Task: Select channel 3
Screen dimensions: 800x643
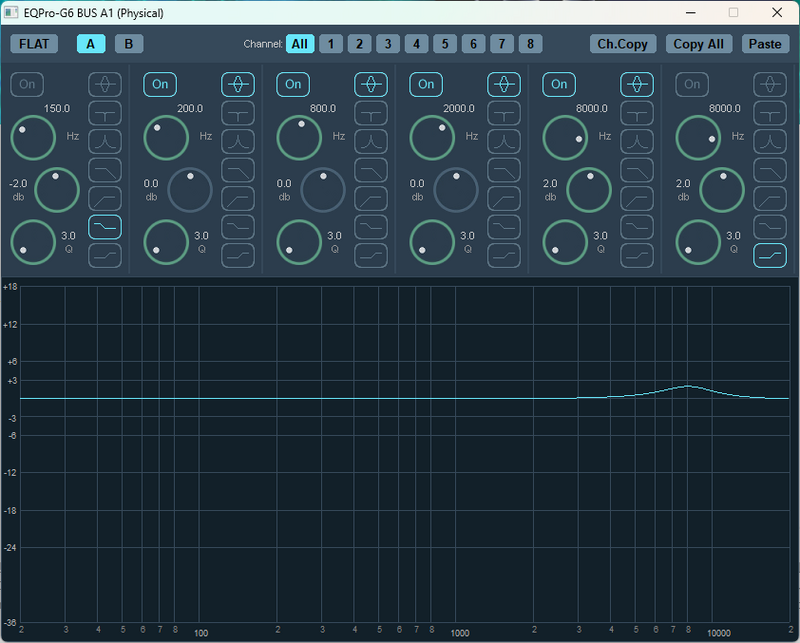Action: coord(388,44)
